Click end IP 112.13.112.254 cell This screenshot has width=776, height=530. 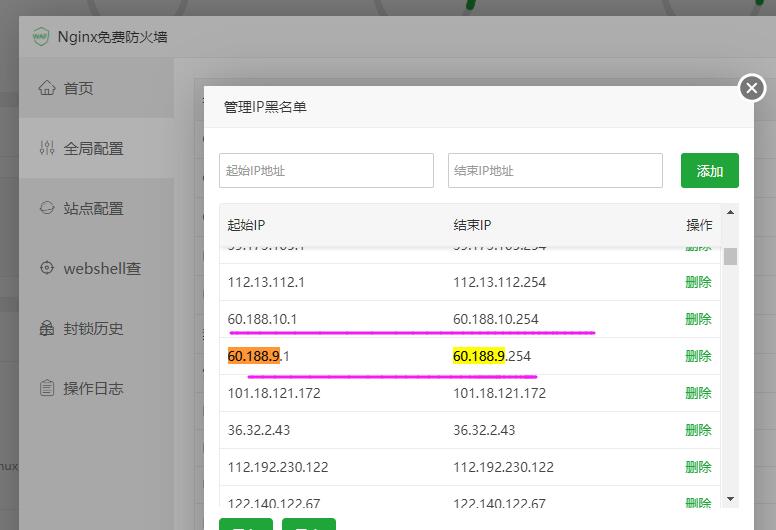499,282
